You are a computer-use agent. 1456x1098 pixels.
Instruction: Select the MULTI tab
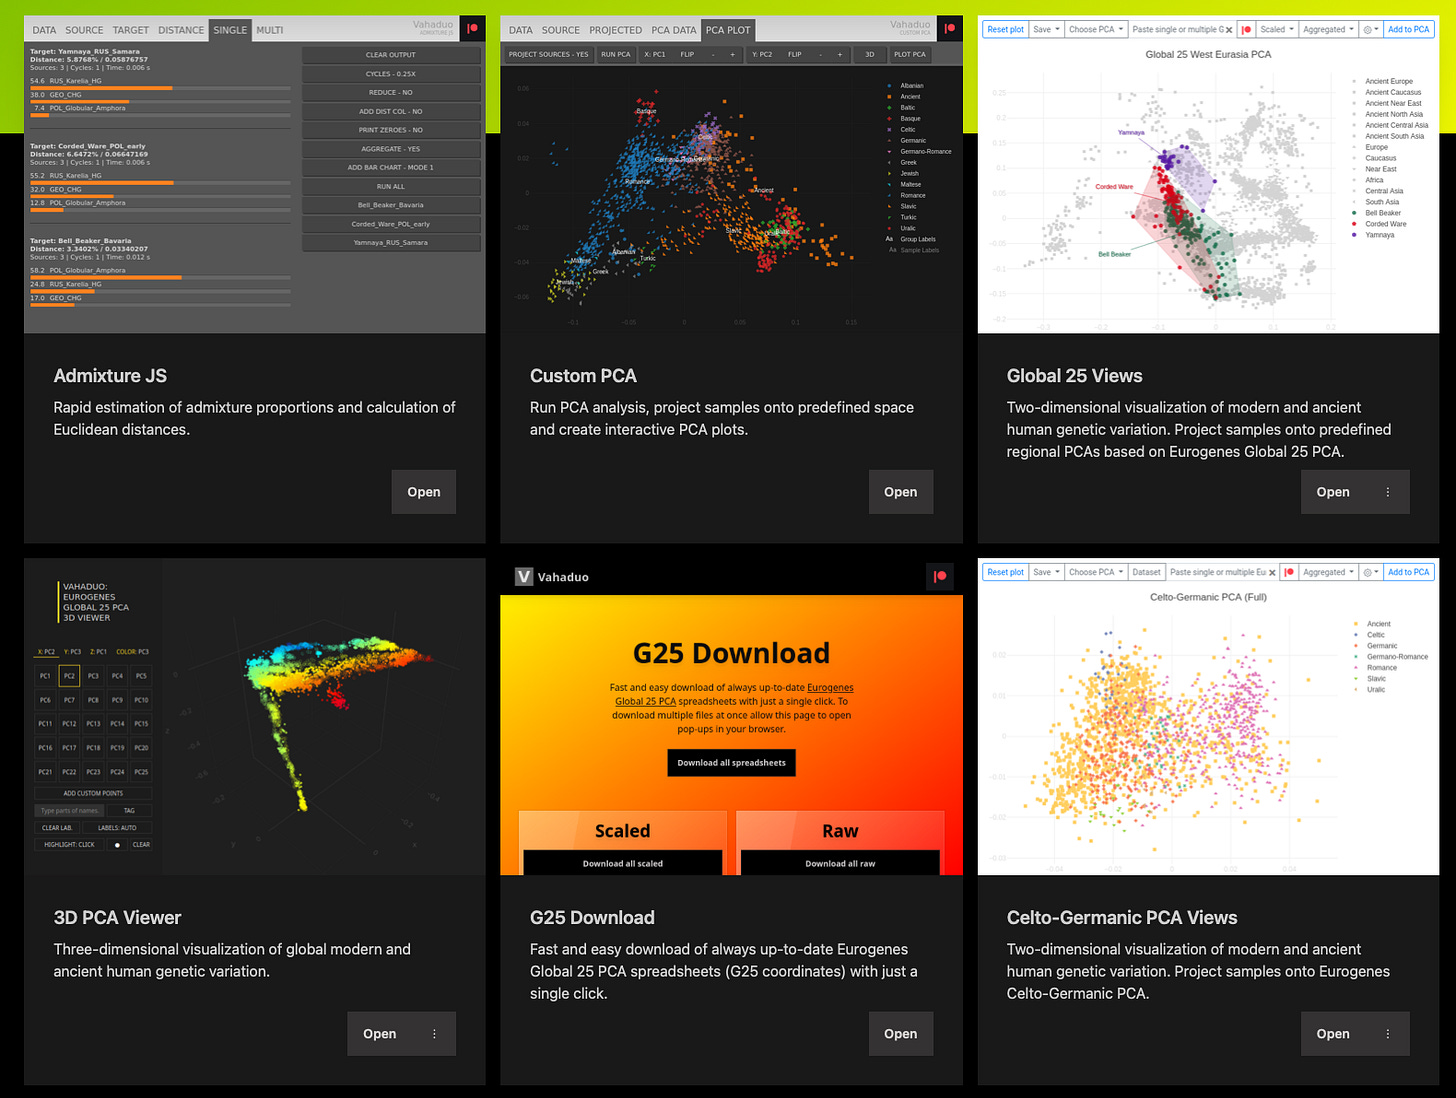pos(270,30)
